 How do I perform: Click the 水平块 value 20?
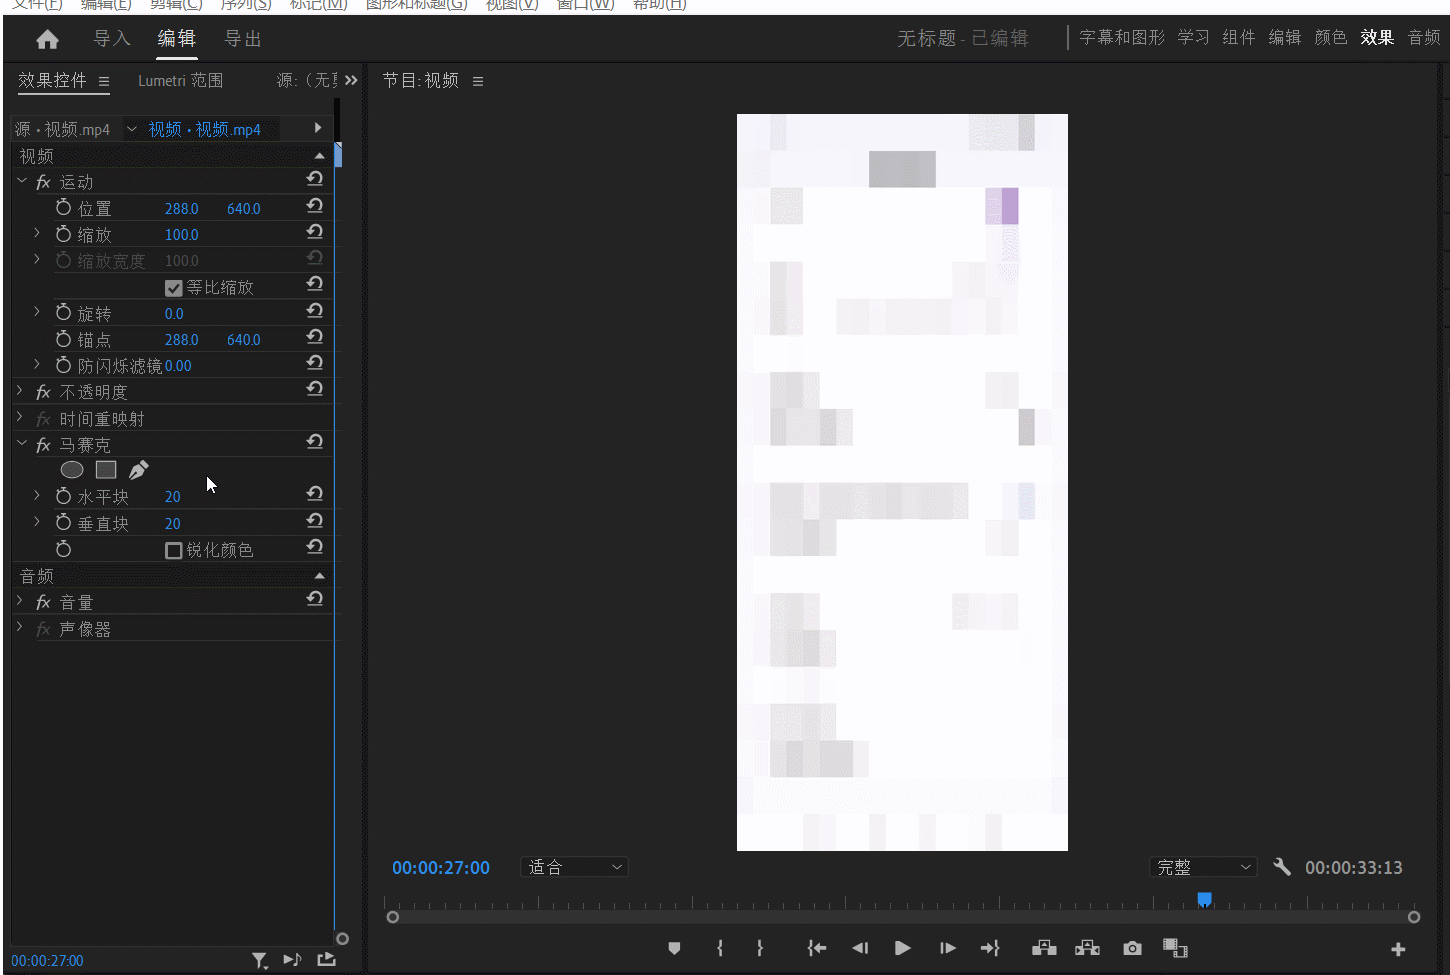coord(173,497)
